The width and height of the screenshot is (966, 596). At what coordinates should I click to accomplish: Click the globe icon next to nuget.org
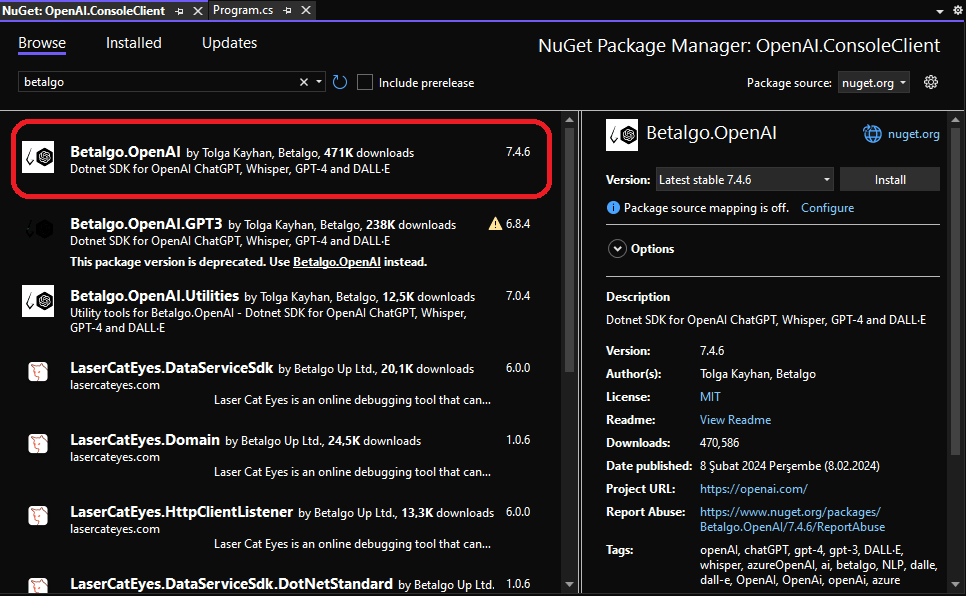[872, 134]
